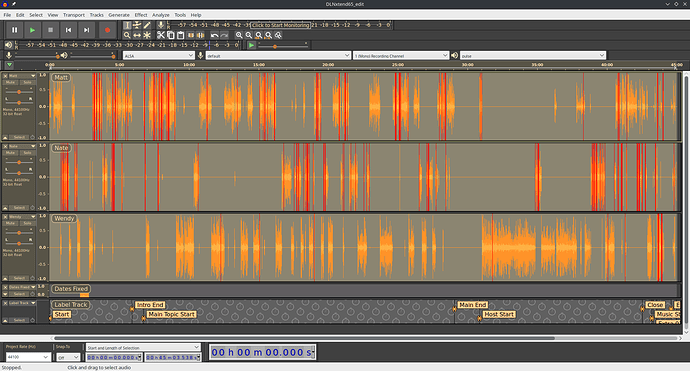Viewport: 690px width, 371px height.
Task: Play-at-speed green button
Action: 251,45
